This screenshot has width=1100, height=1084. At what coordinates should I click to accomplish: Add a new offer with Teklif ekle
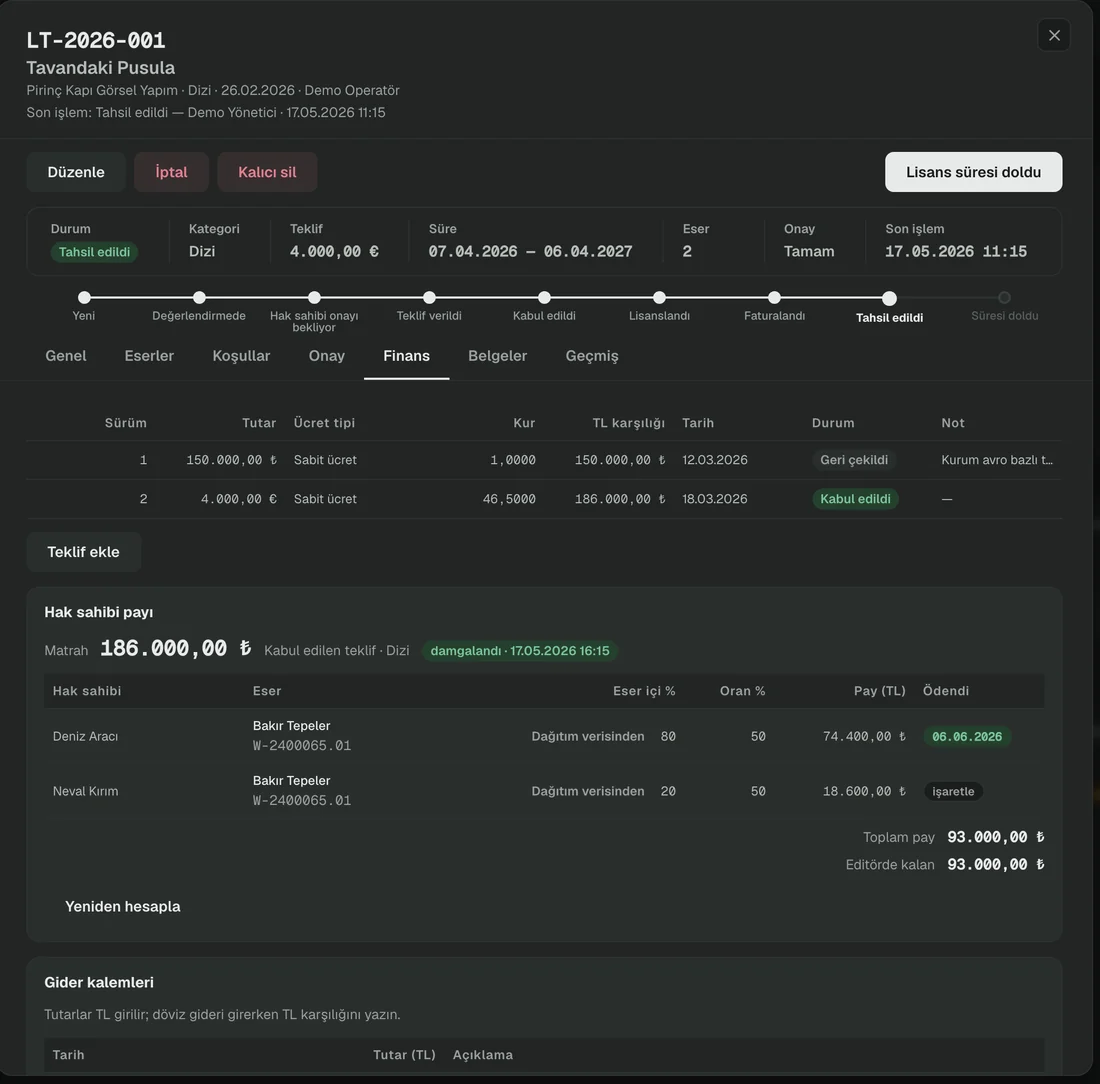tap(83, 552)
